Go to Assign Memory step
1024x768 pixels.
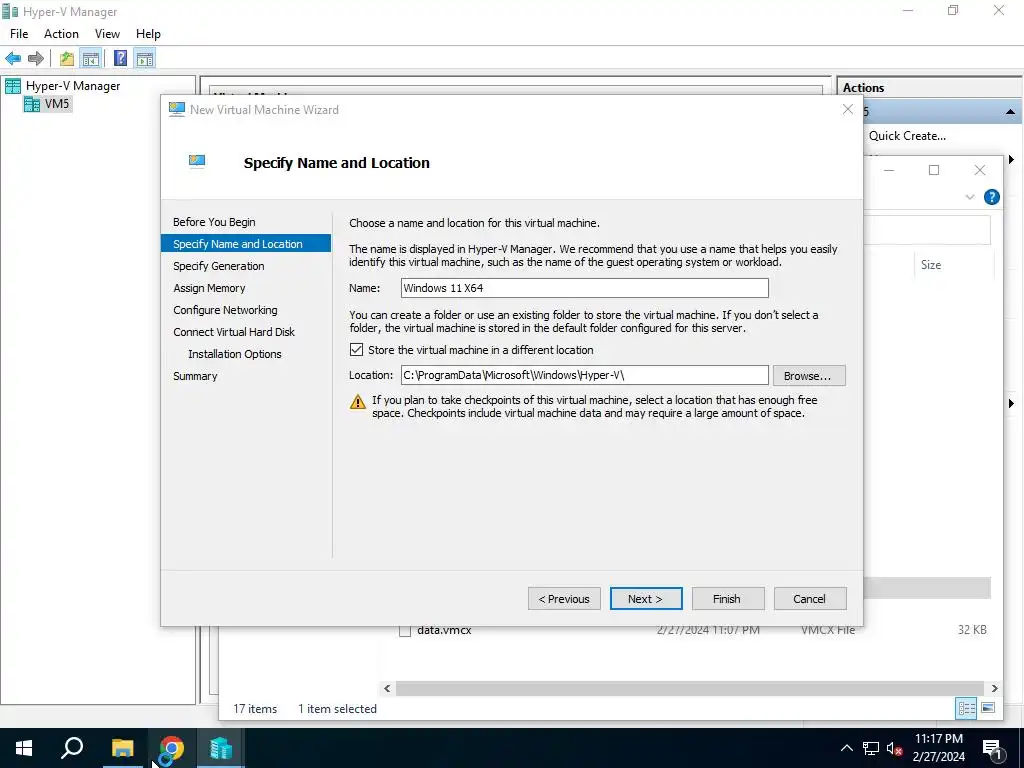(x=209, y=288)
